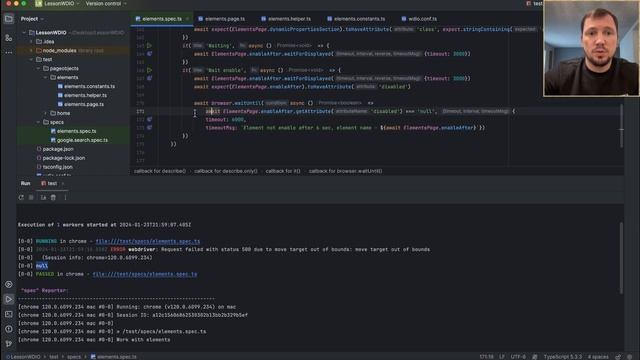
Task: Open the Project view dropdown arrow
Action: [x=42, y=19]
